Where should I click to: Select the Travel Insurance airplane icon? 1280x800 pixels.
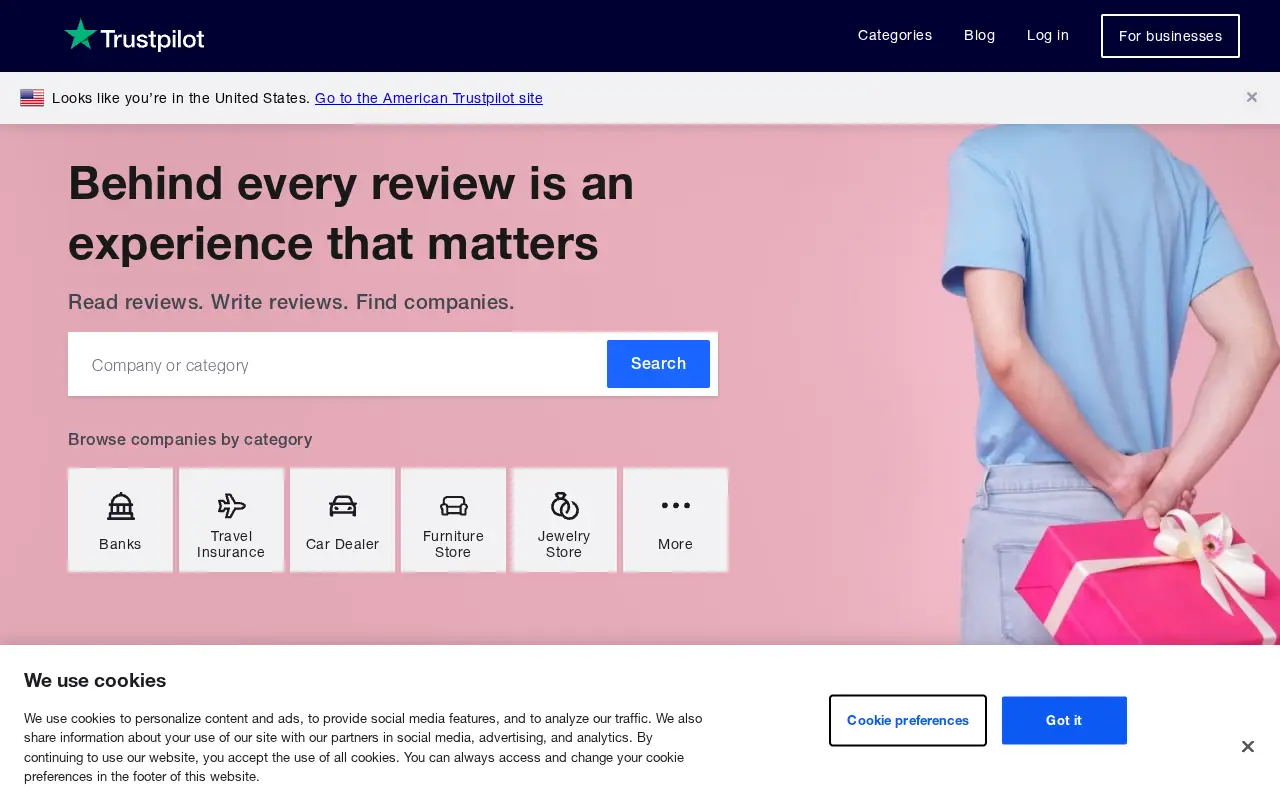pyautogui.click(x=231, y=506)
